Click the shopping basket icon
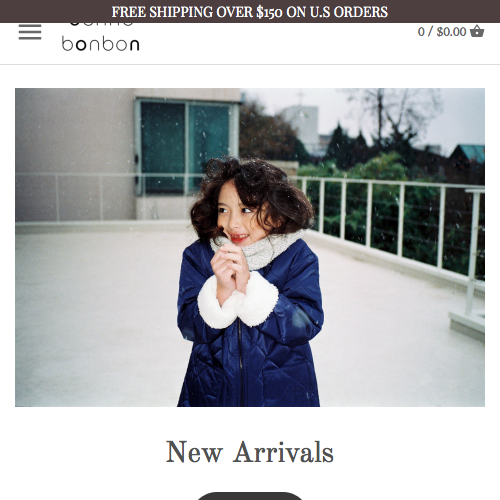Screen dimensions: 500x500 tap(477, 31)
